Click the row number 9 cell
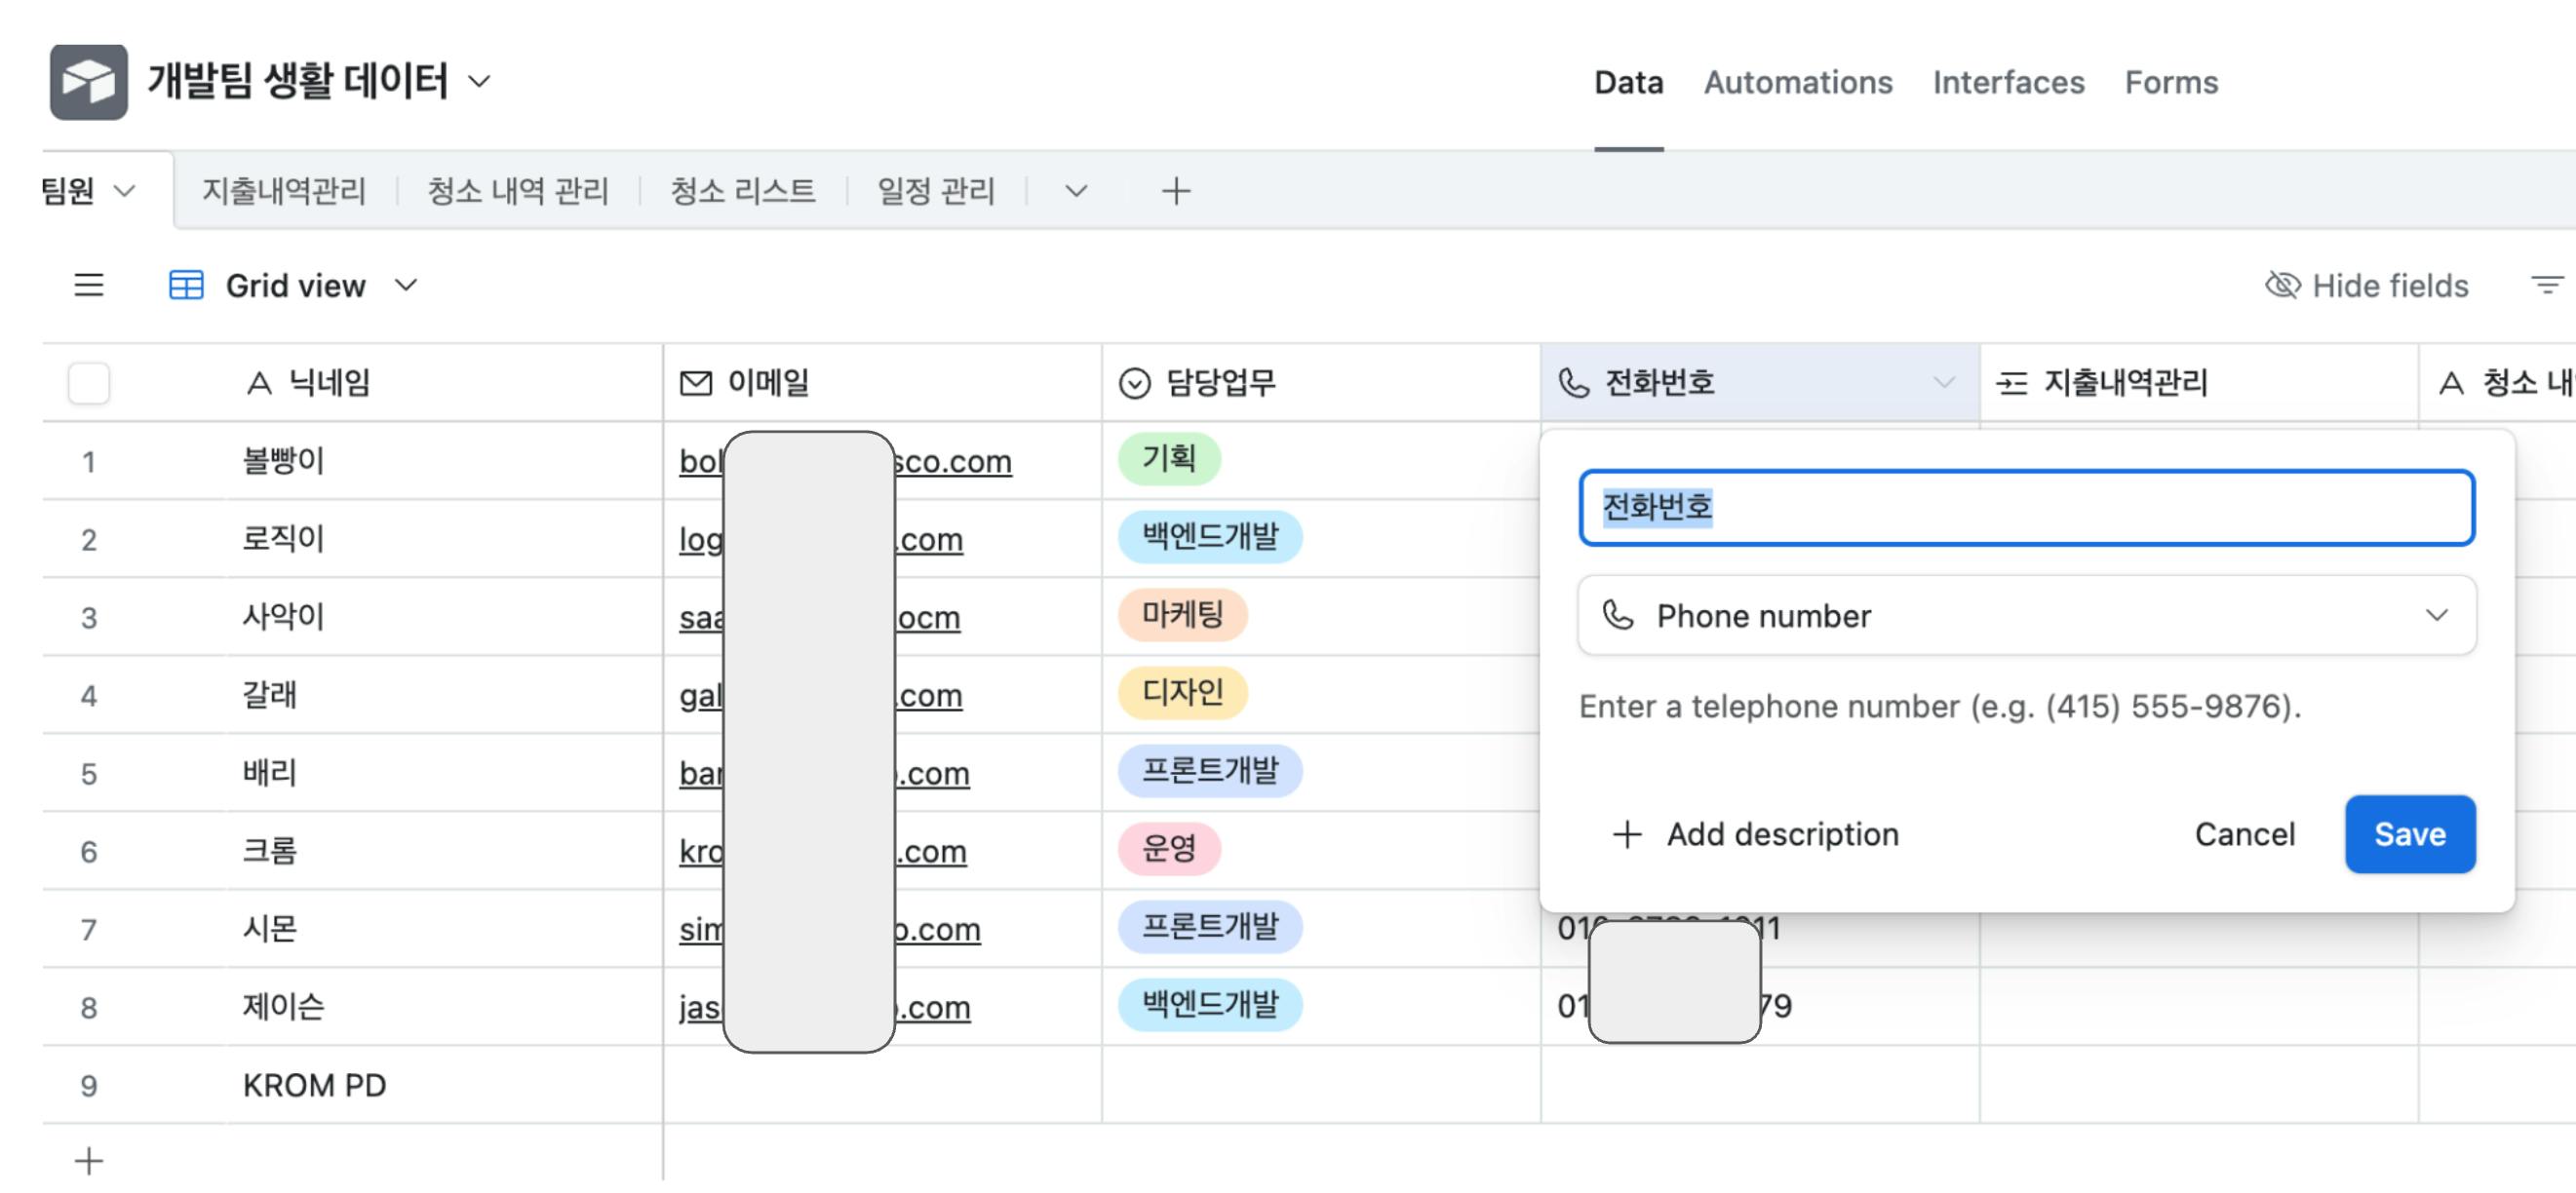2576x1193 pixels. [x=89, y=1086]
